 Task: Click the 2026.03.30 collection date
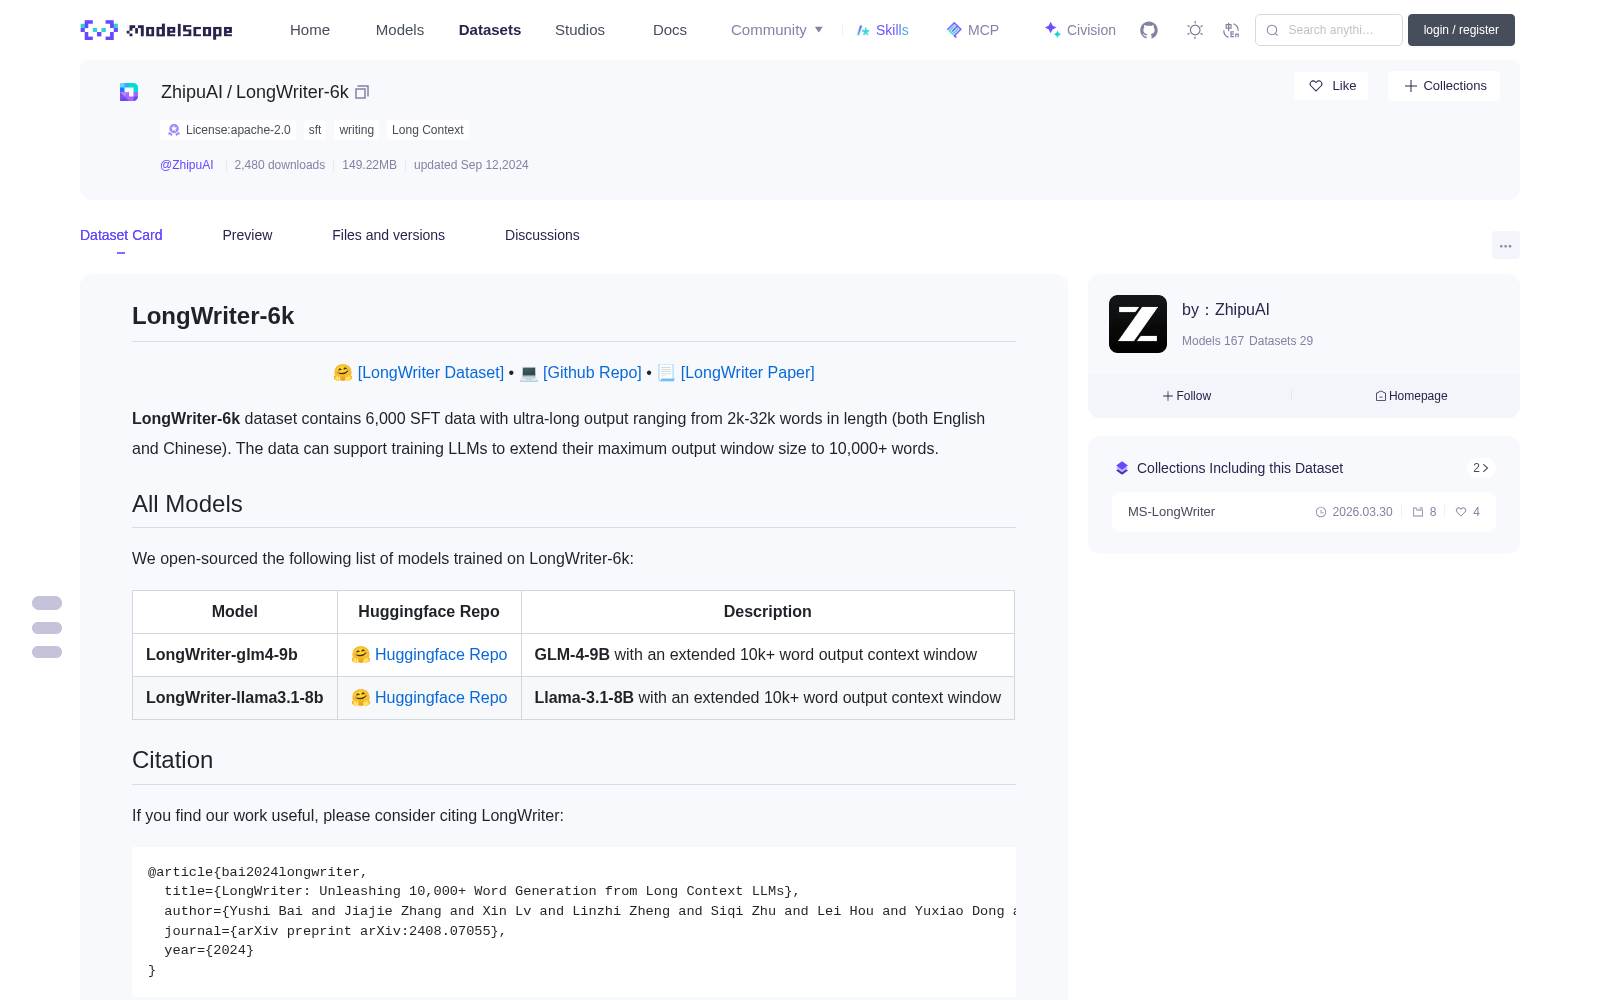(x=1362, y=512)
